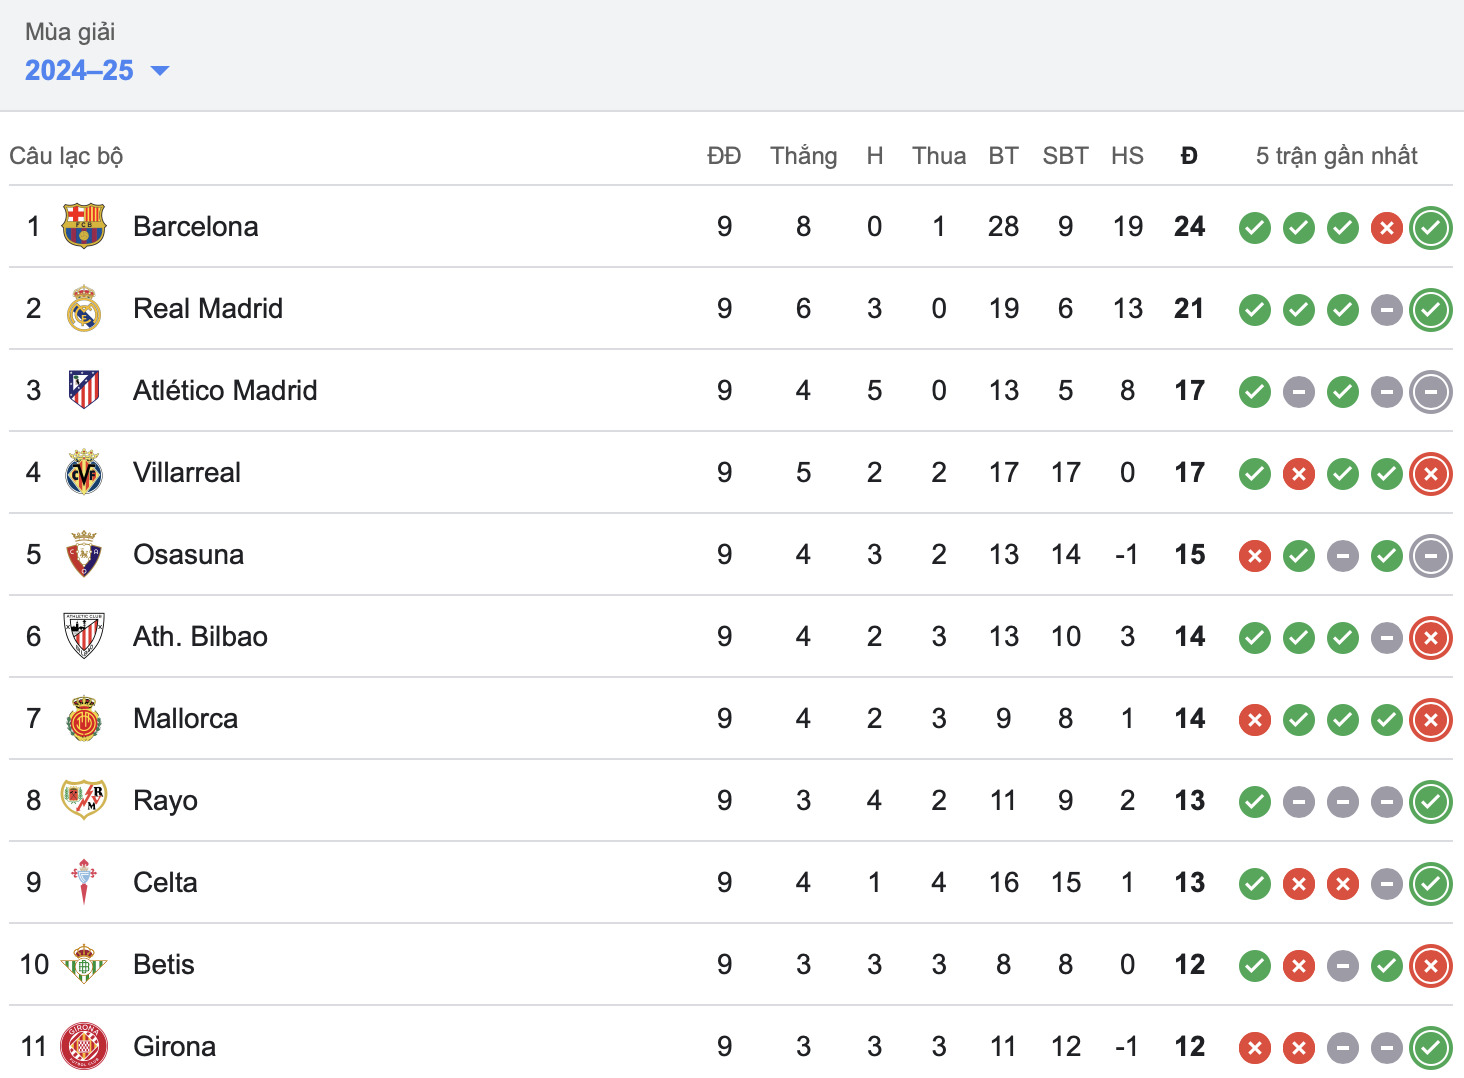Click the HS goal difference header
Image resolution: width=1464 pixels, height=1078 pixels.
(x=1127, y=156)
